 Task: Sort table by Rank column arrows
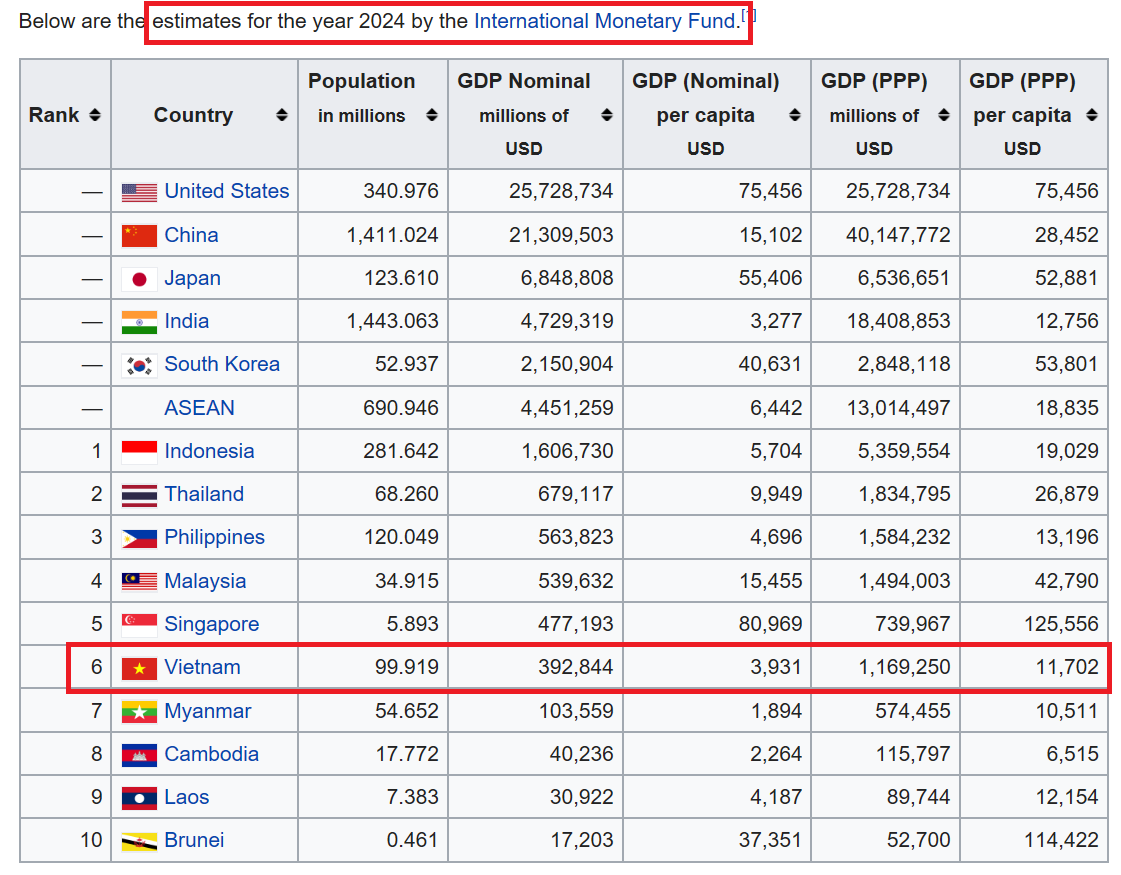click(x=94, y=115)
